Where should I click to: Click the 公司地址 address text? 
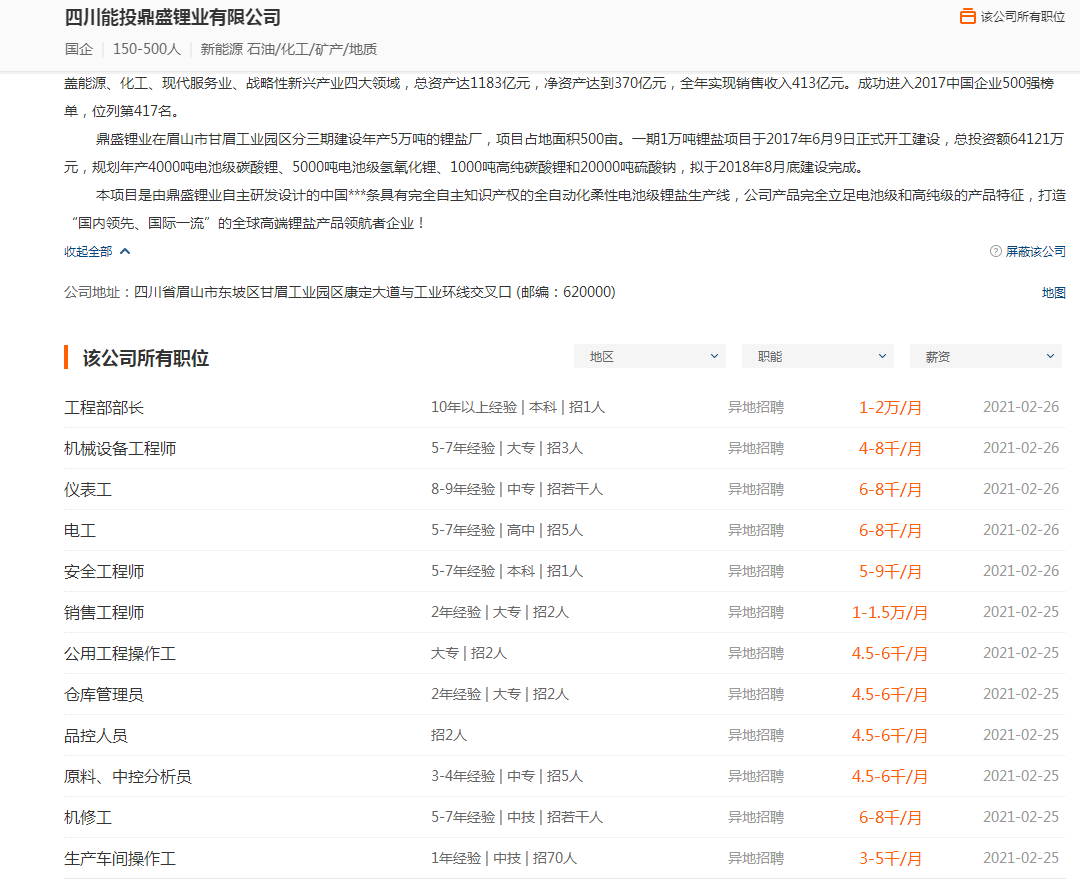(x=340, y=292)
